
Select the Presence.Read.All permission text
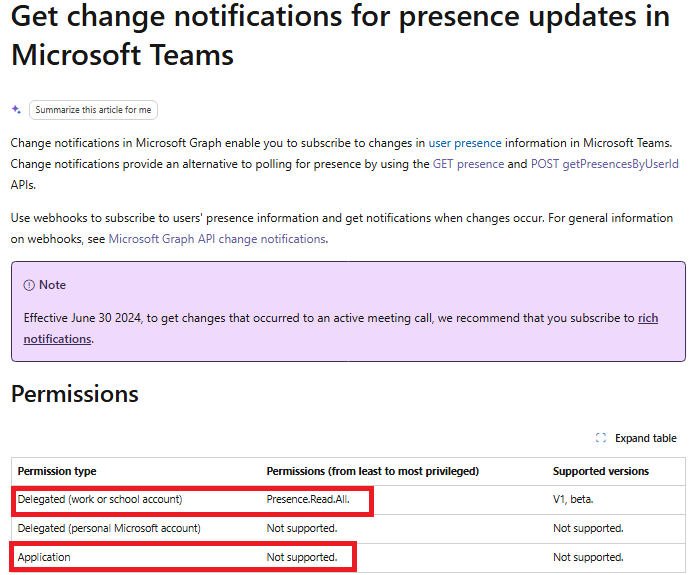pos(308,500)
